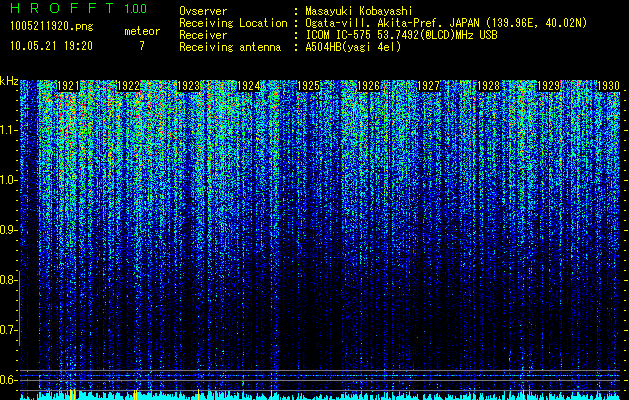Click the 1922 time marker

click(x=128, y=86)
